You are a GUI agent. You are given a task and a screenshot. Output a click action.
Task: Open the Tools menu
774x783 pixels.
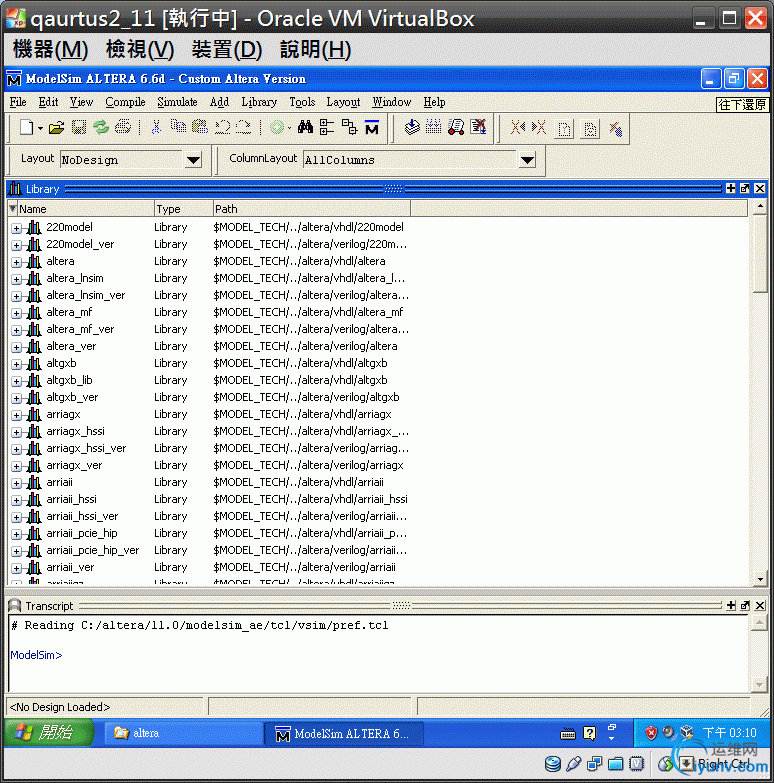[x=302, y=102]
